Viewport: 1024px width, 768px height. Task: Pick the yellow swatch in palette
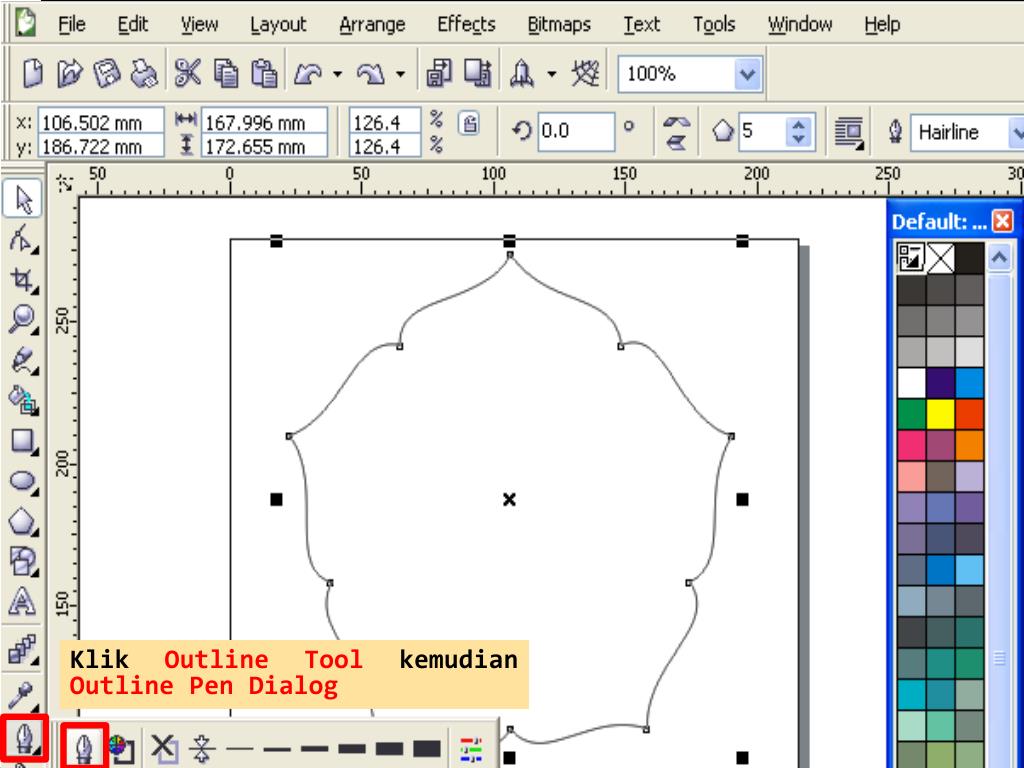point(940,414)
